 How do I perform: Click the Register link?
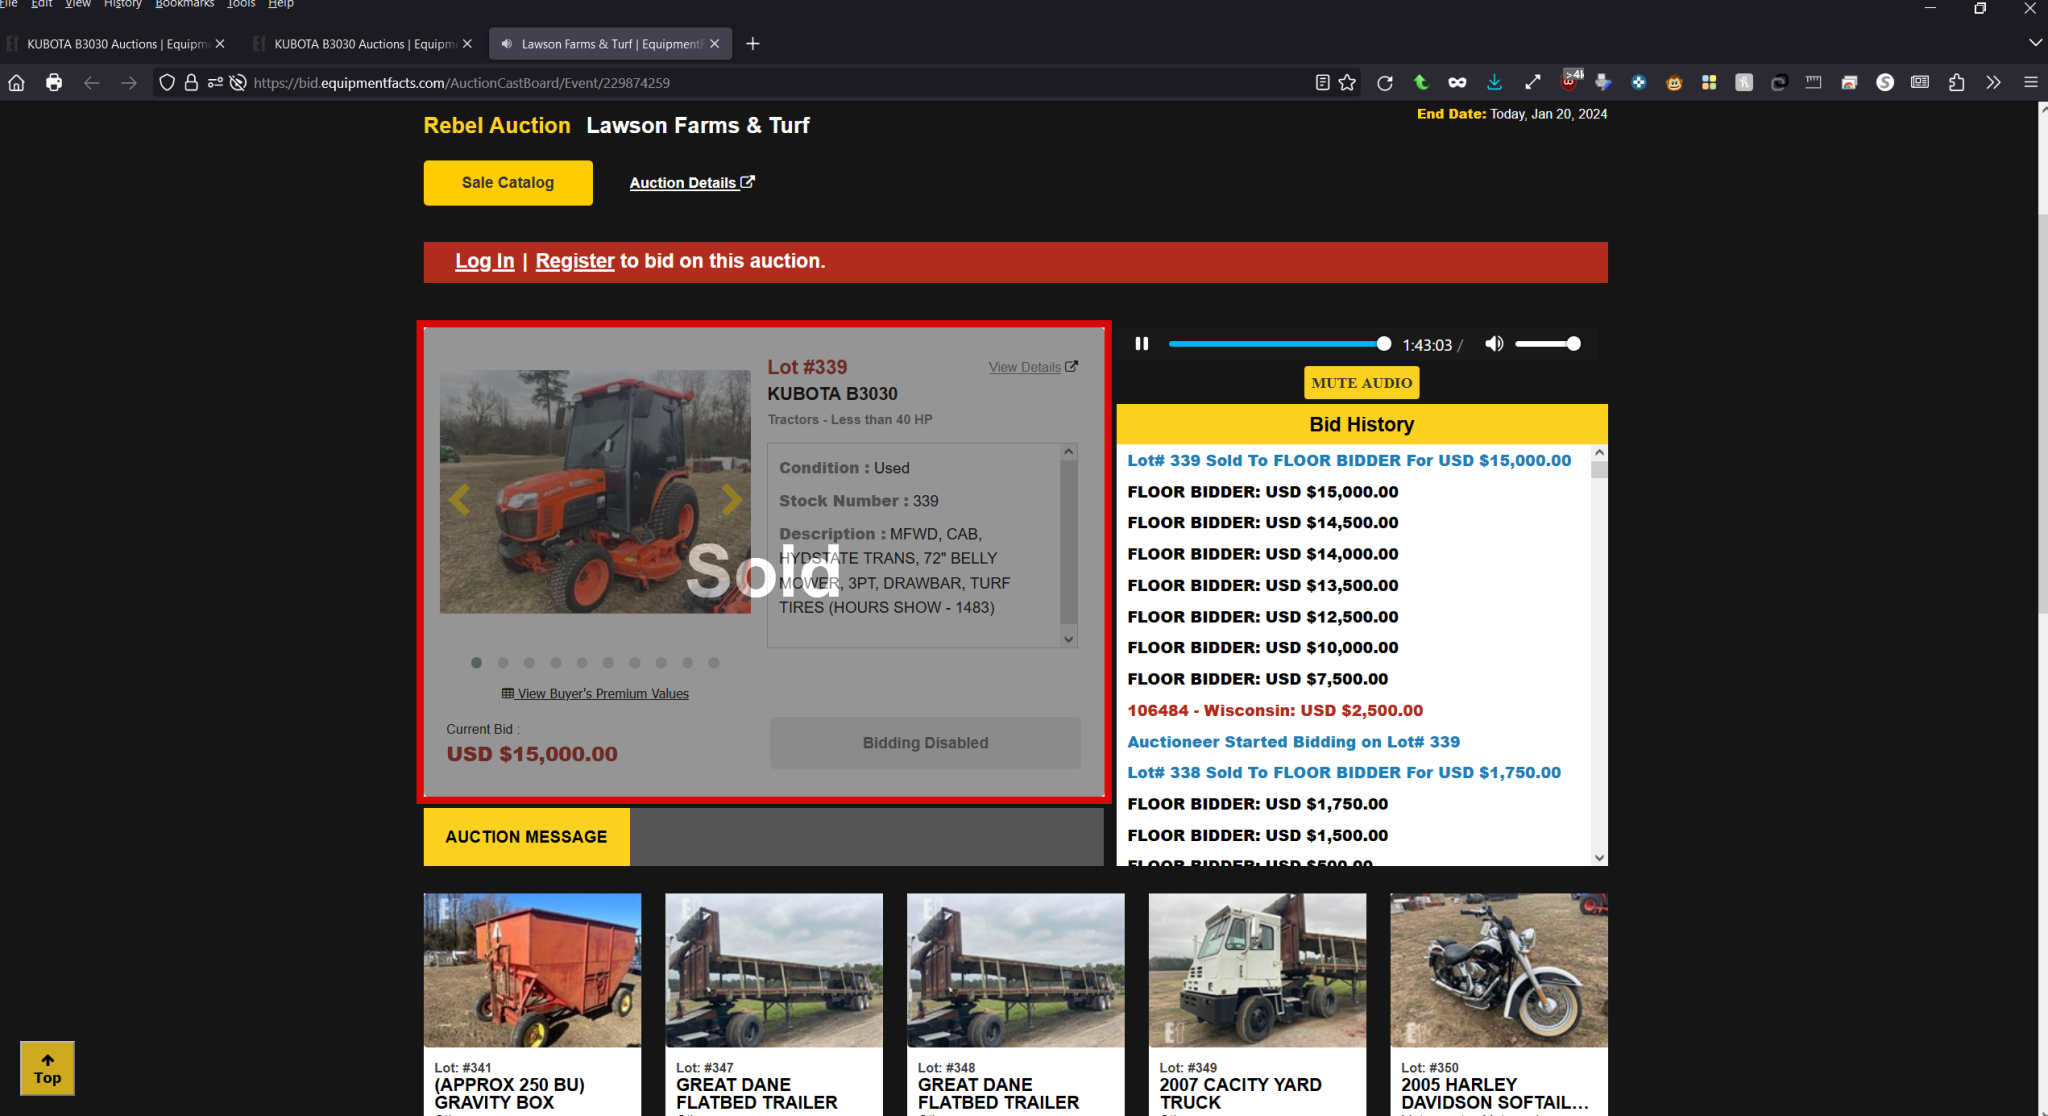coord(575,261)
